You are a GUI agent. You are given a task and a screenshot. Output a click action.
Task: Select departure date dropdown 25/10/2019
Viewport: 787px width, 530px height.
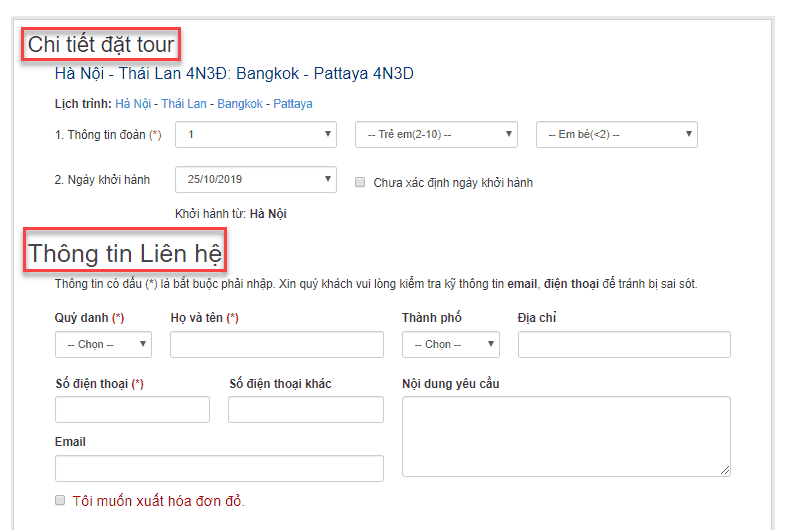tap(256, 180)
